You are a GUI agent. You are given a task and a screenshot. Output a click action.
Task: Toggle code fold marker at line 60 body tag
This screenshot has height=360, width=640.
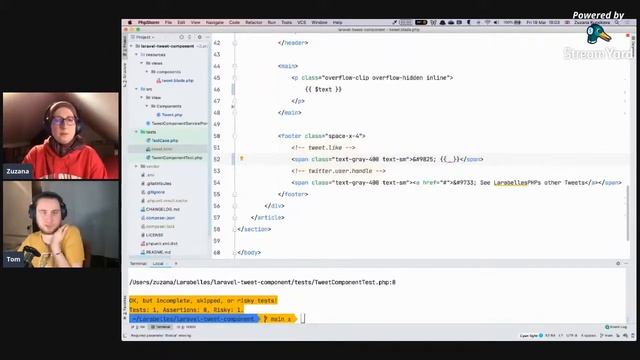(235, 253)
